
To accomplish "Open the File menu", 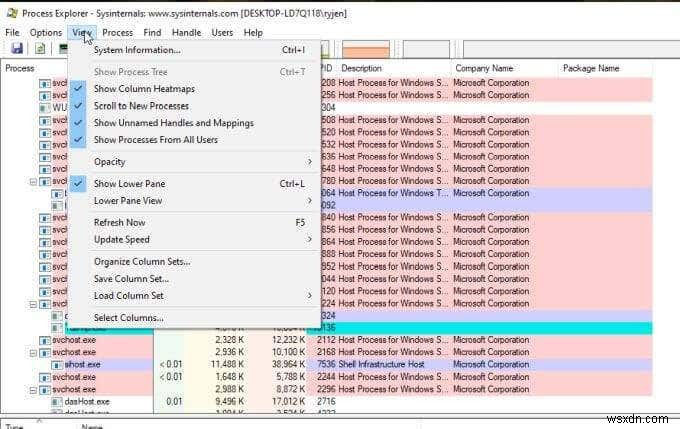I will click(x=12, y=33).
